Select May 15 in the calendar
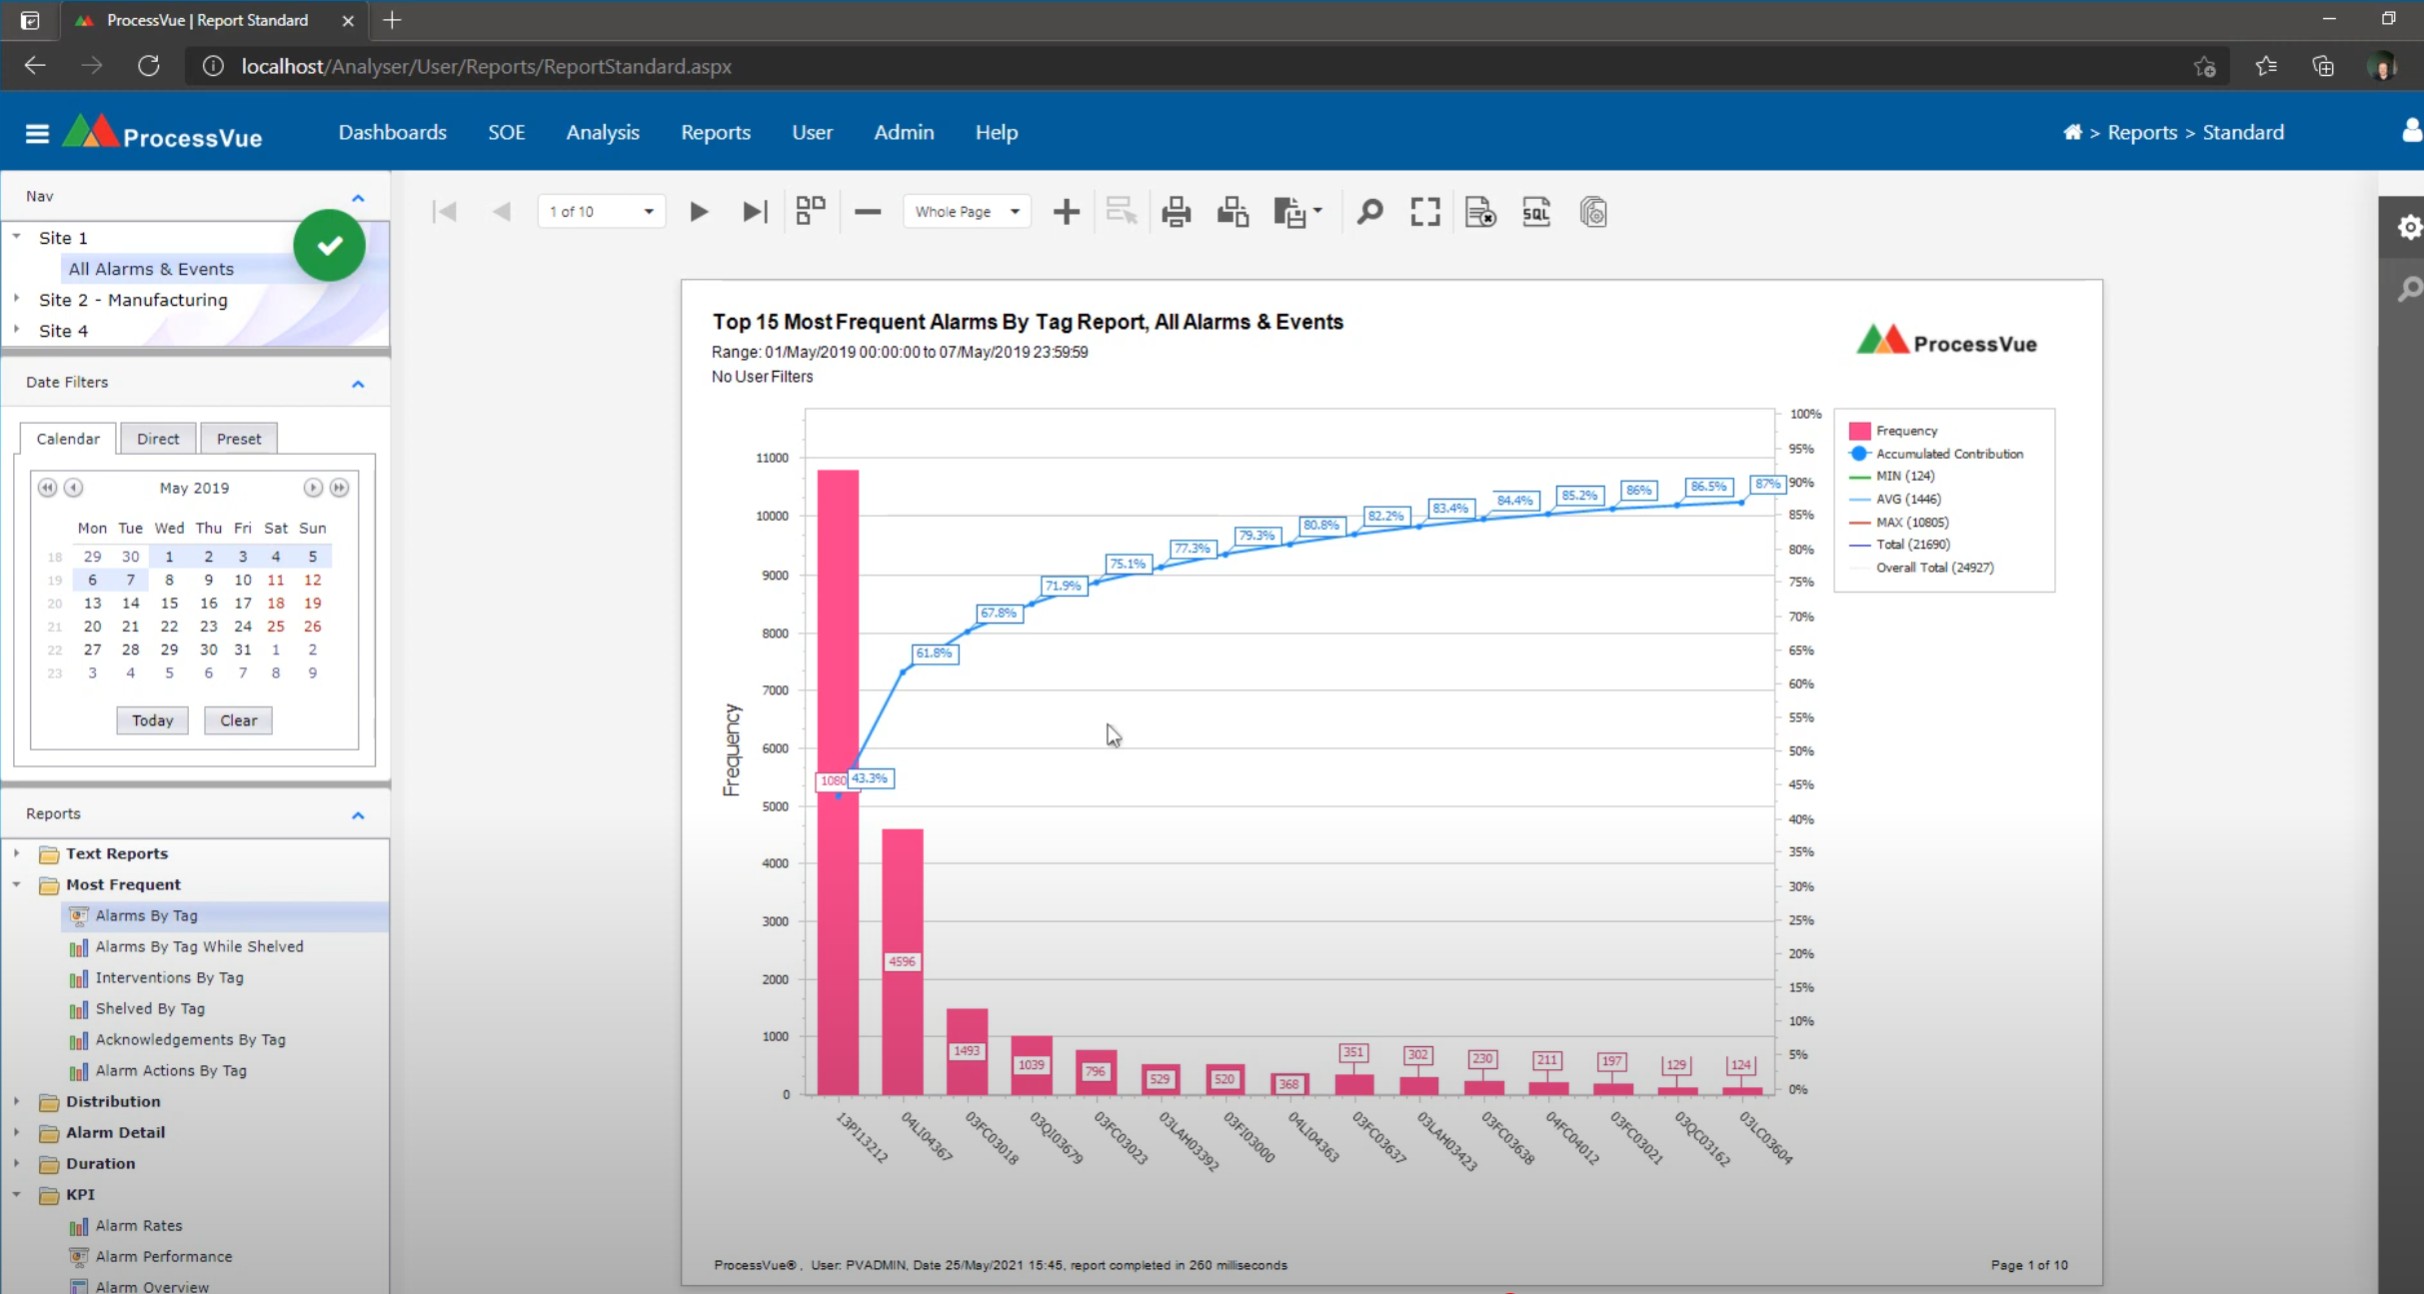 (x=169, y=603)
